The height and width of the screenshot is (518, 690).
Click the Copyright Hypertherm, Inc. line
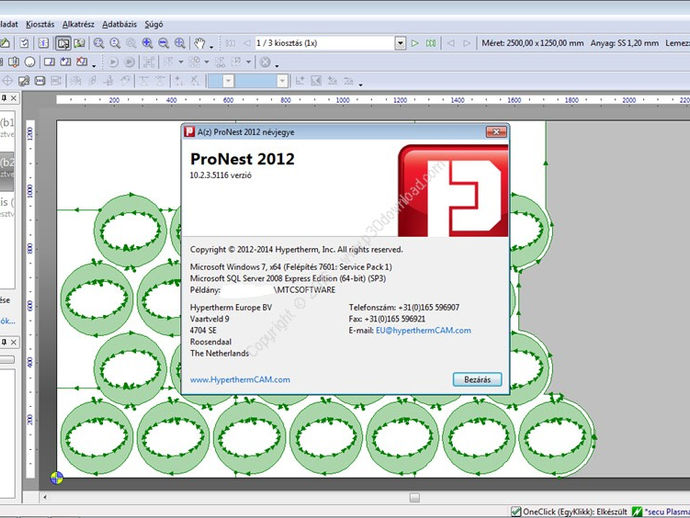pos(297,250)
